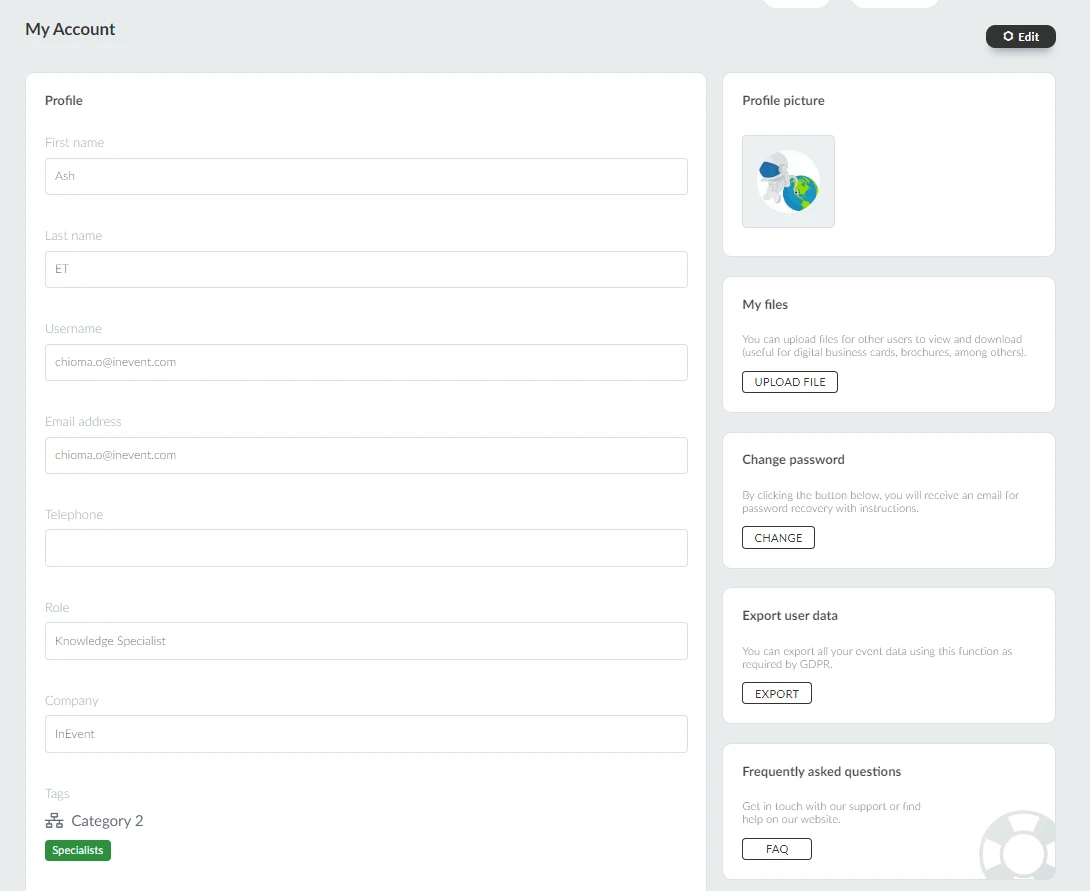
Task: Click the Category 2 label text
Action: pyautogui.click(x=107, y=821)
